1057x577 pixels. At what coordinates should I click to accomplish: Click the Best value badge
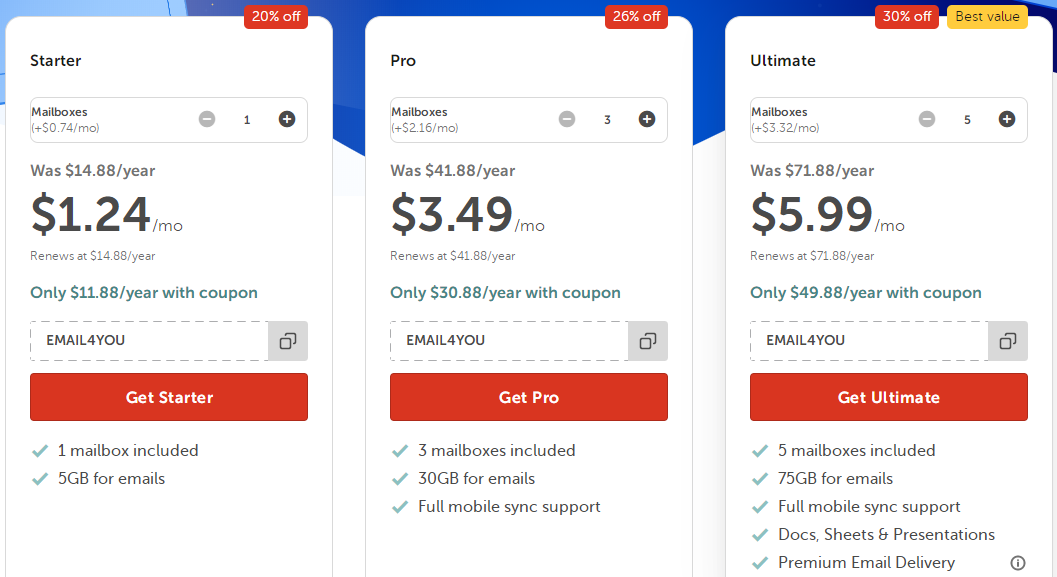point(987,17)
